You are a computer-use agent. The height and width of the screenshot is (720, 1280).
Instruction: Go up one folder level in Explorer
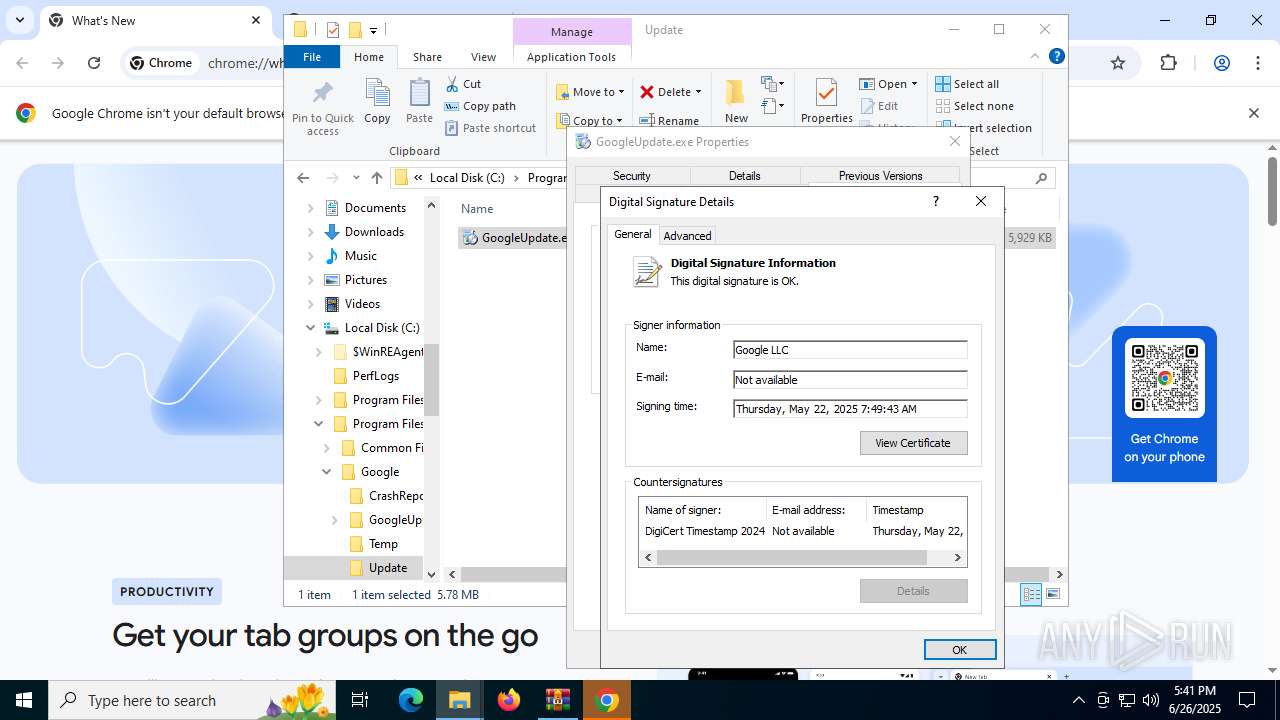click(377, 178)
